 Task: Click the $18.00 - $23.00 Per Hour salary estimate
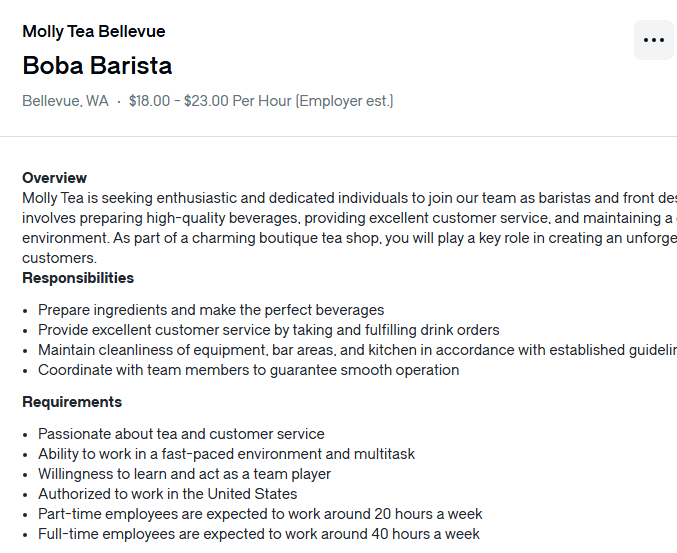tap(261, 101)
